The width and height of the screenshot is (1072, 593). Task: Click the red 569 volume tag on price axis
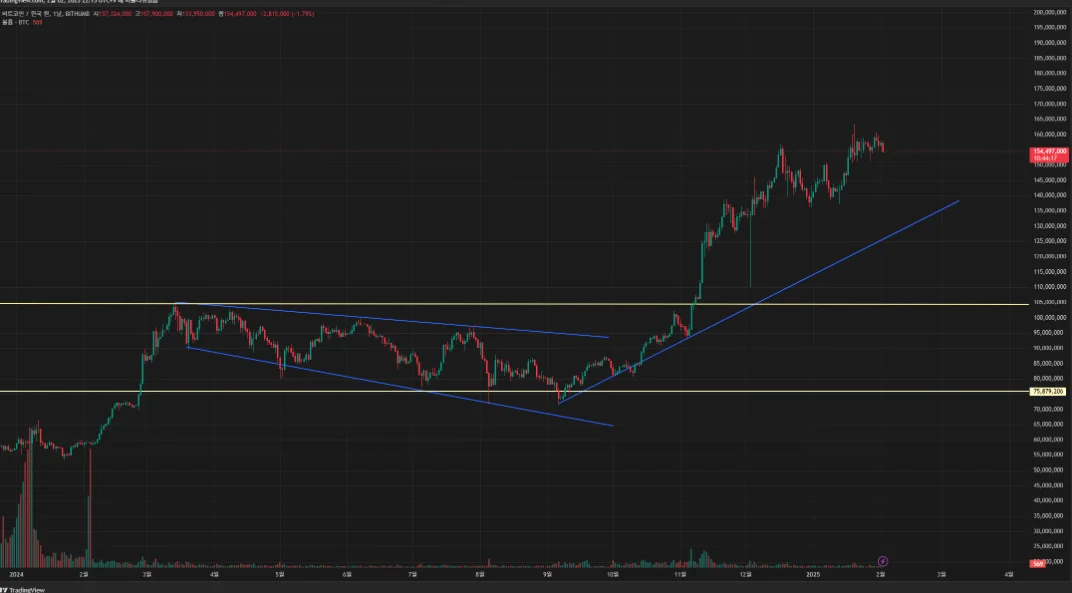coord(1038,564)
